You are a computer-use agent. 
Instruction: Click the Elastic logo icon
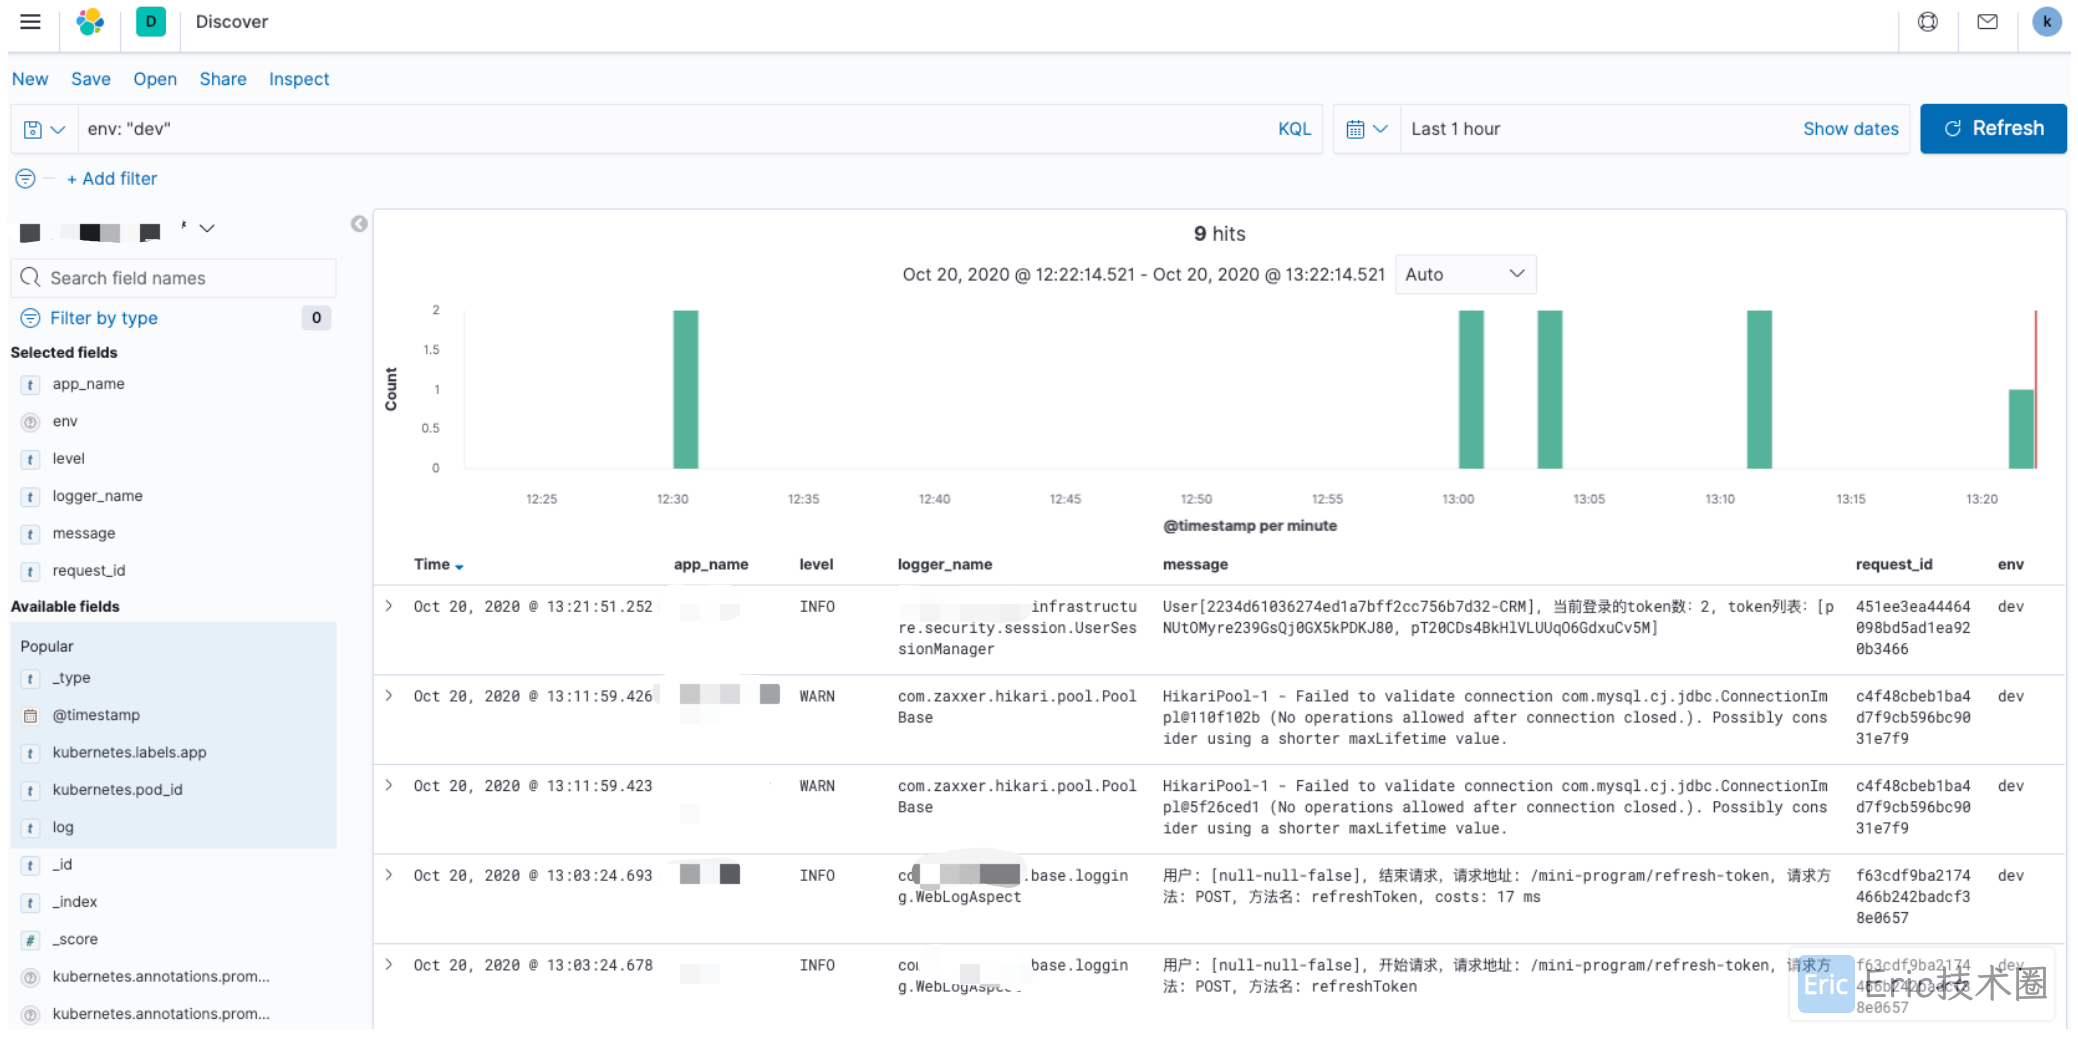point(90,22)
